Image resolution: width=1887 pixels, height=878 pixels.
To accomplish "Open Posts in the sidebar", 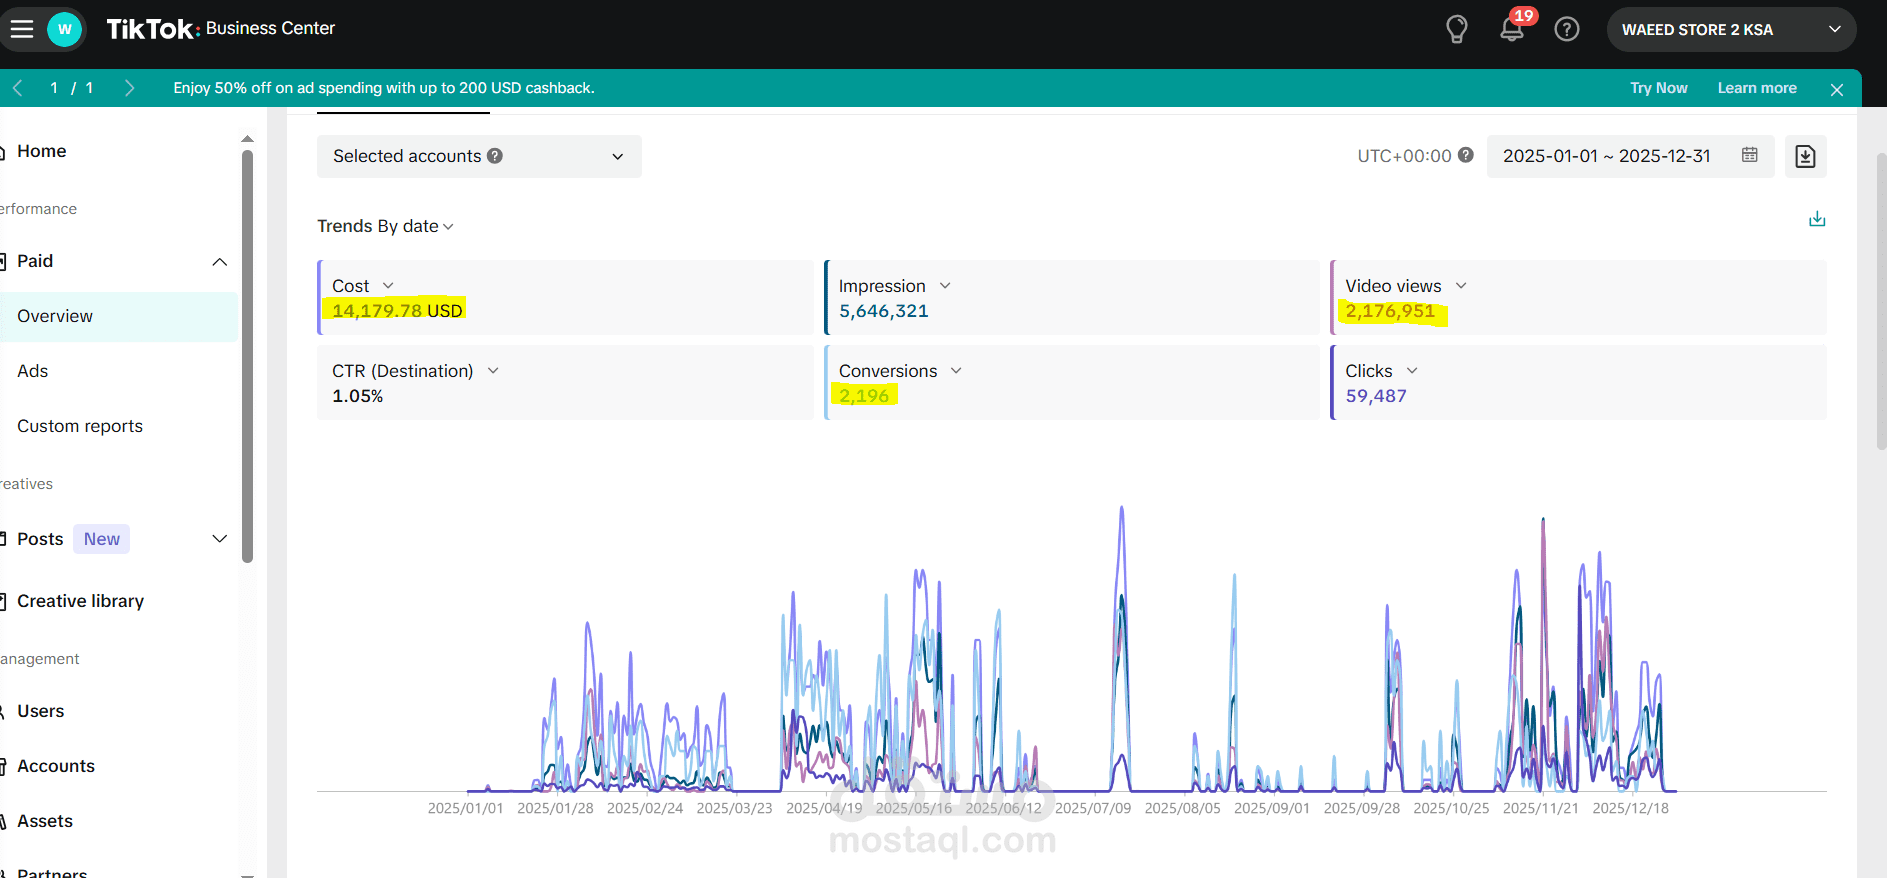I will point(40,539).
